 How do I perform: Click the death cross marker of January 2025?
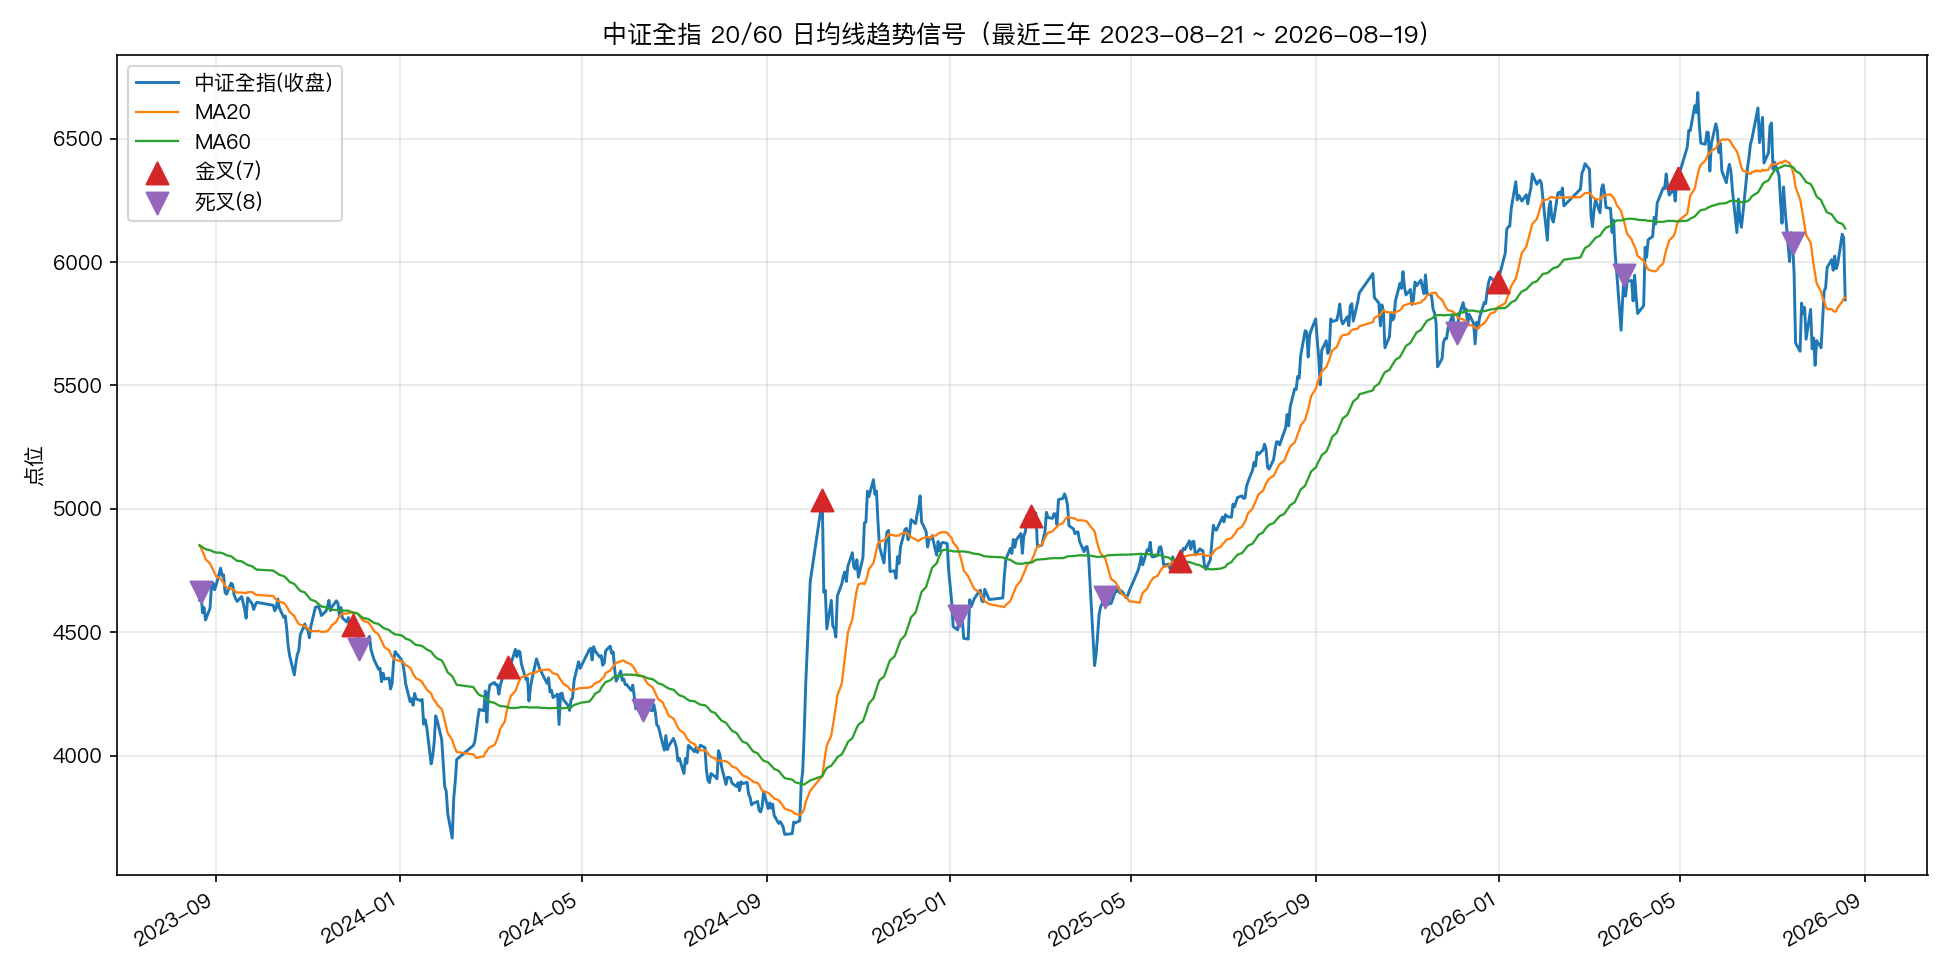pyautogui.click(x=959, y=616)
